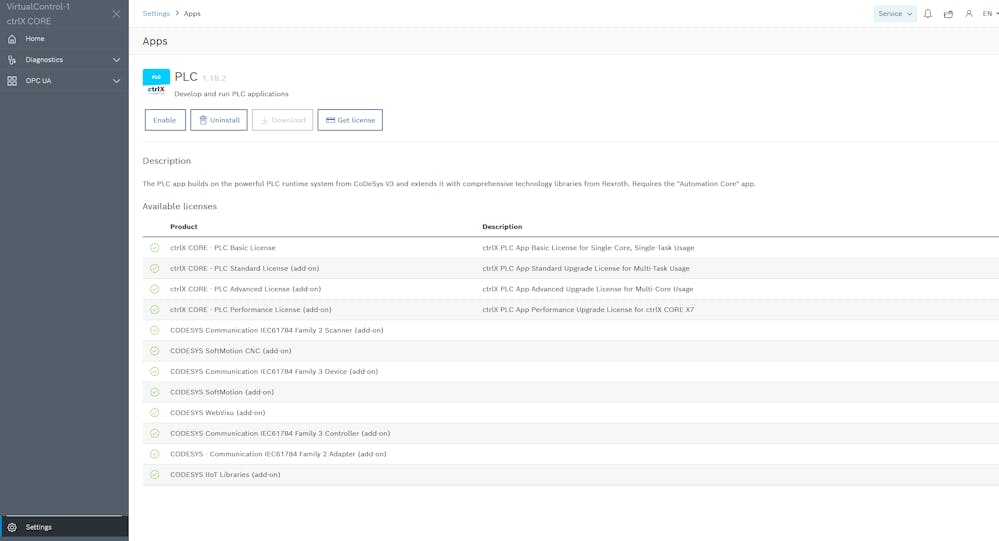
Task: Open the EN language dropdown
Action: click(x=989, y=14)
